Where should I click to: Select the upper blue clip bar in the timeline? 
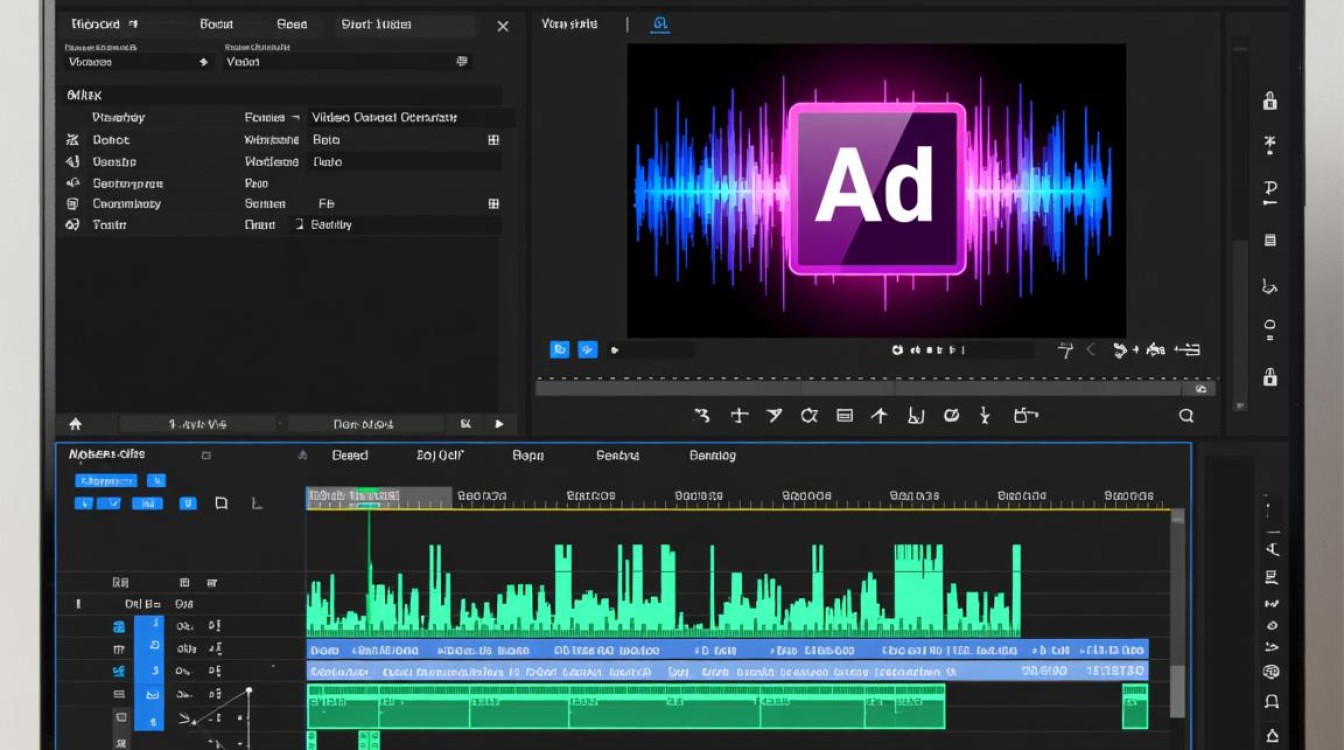pyautogui.click(x=727, y=650)
